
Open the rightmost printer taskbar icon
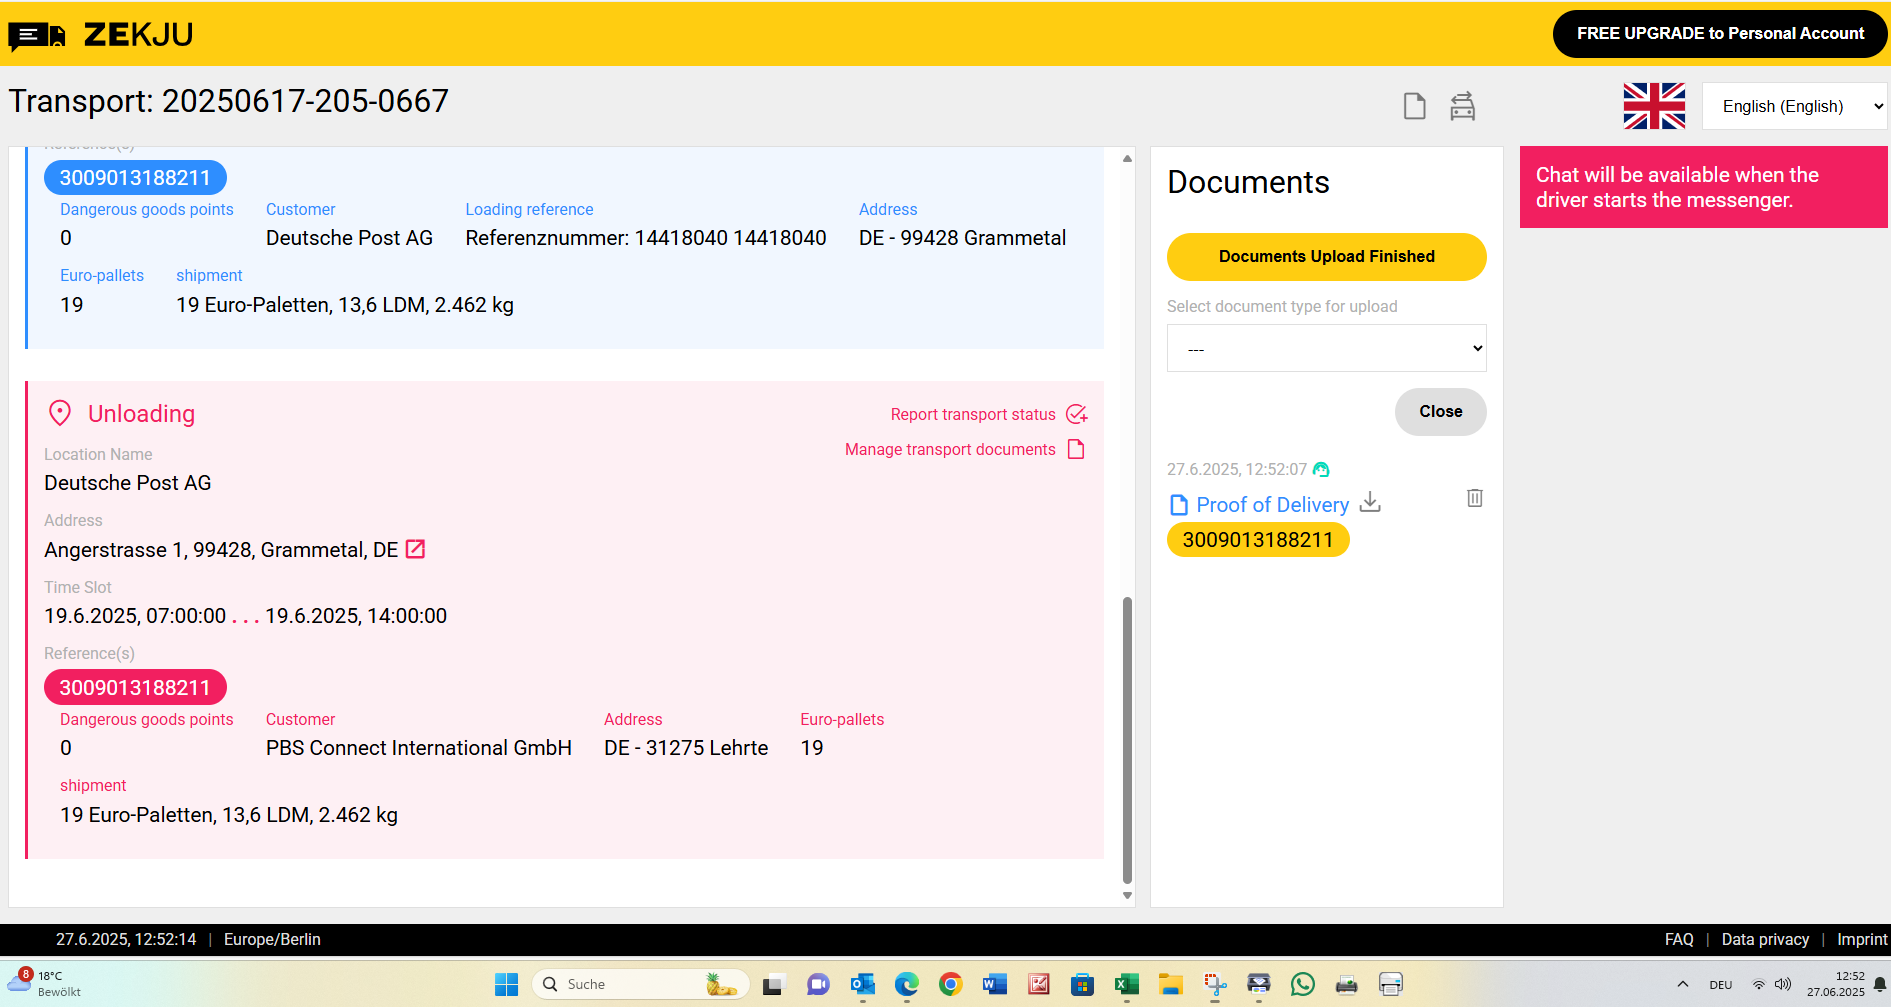(x=1391, y=985)
